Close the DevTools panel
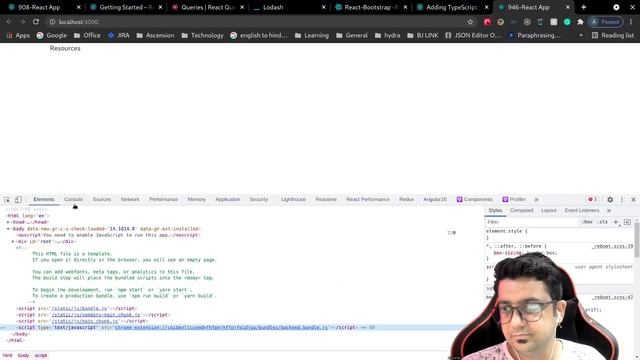640x360 pixels. [x=633, y=200]
